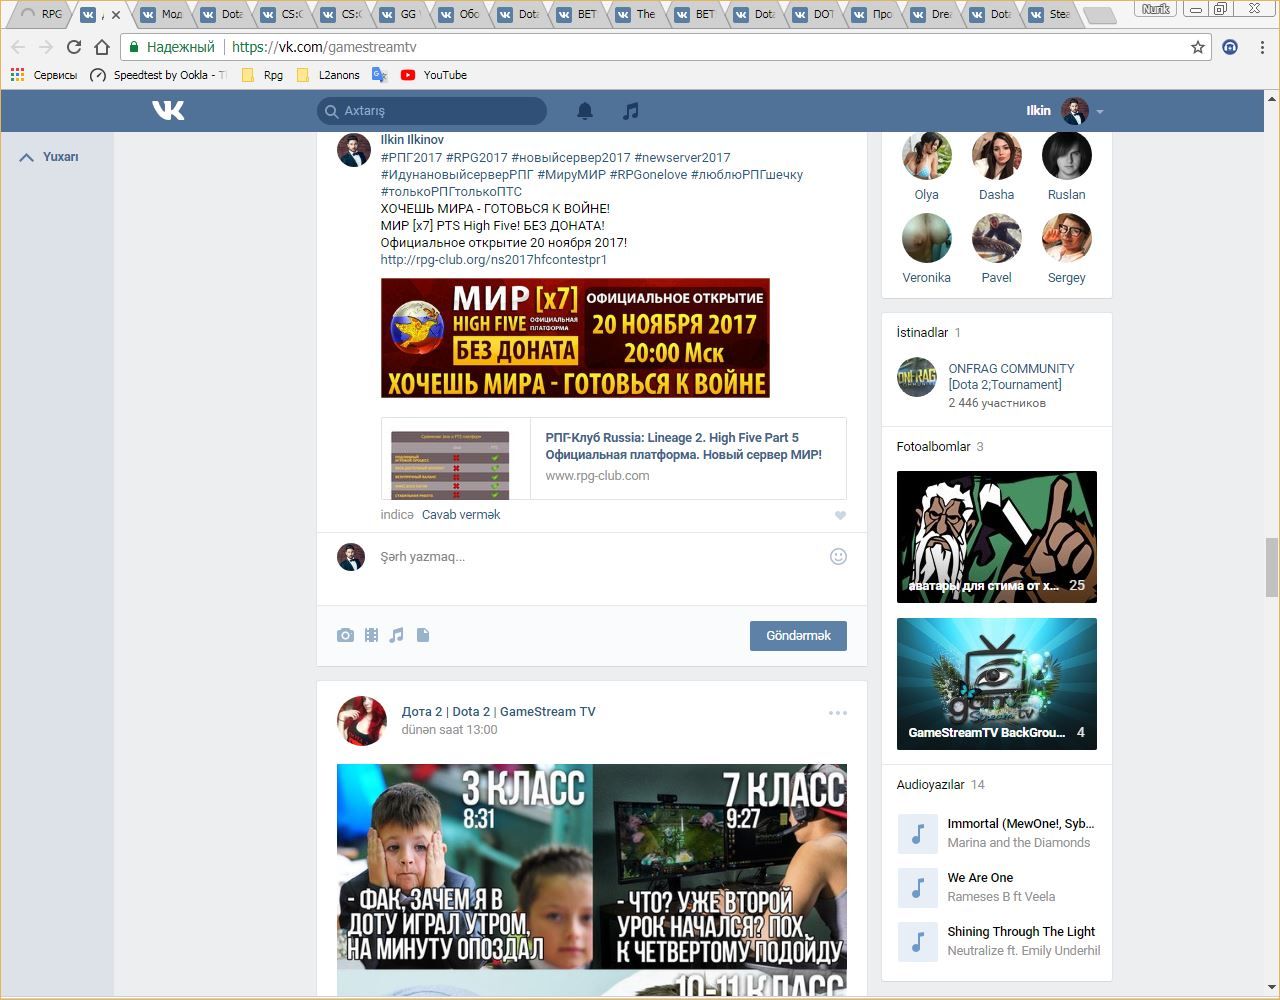The width and height of the screenshot is (1280, 1000).
Task: Click Yuxarı to go to top
Action: tap(49, 157)
